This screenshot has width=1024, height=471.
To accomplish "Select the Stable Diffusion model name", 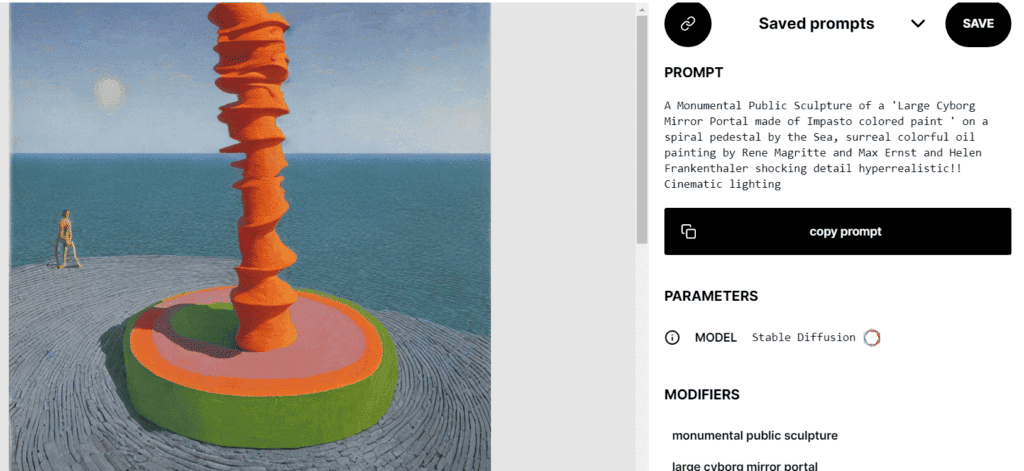I will pos(803,337).
